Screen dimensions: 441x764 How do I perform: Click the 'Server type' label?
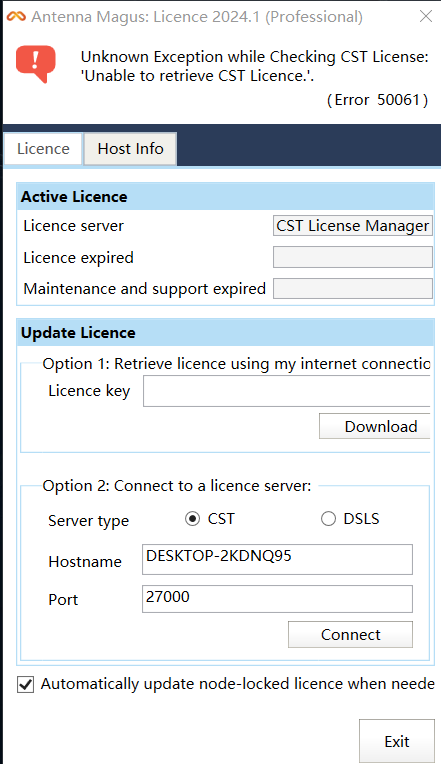88,521
